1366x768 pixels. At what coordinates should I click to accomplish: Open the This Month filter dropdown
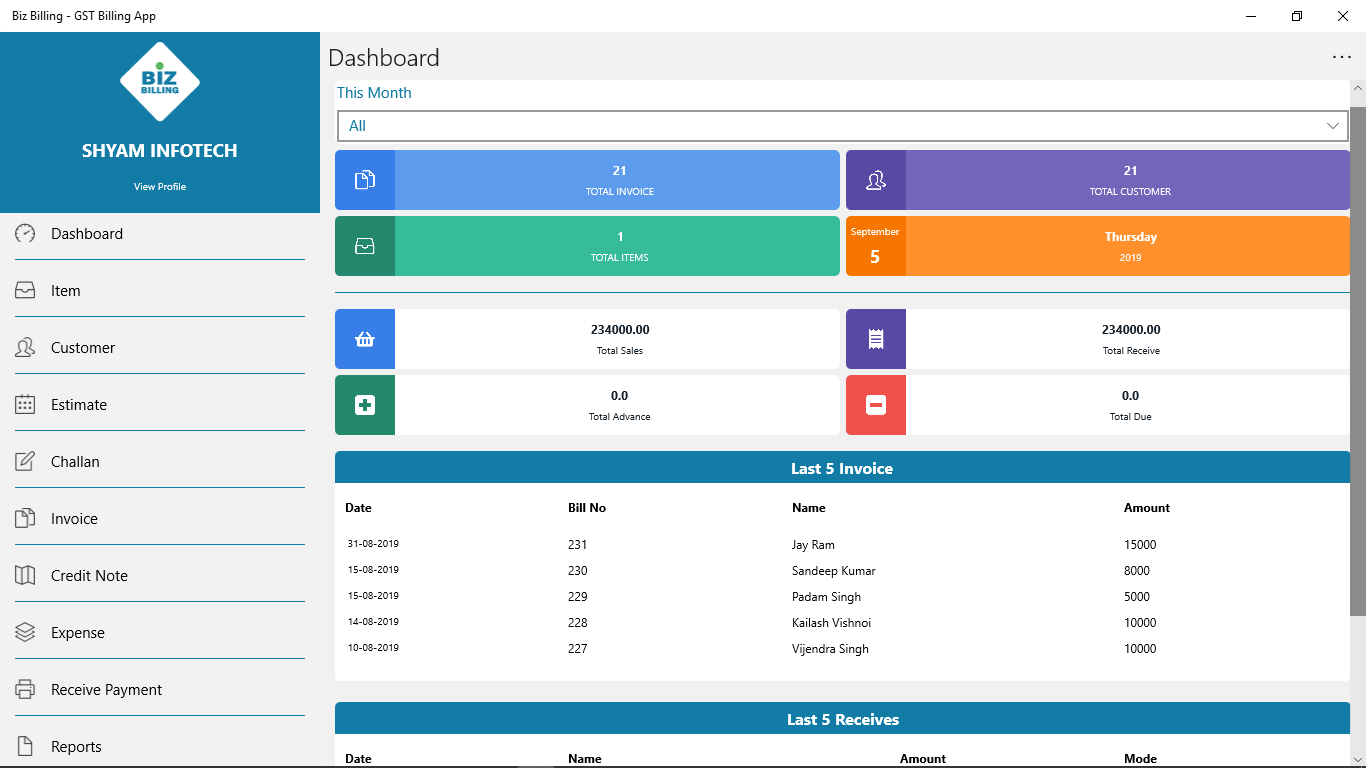tap(842, 126)
